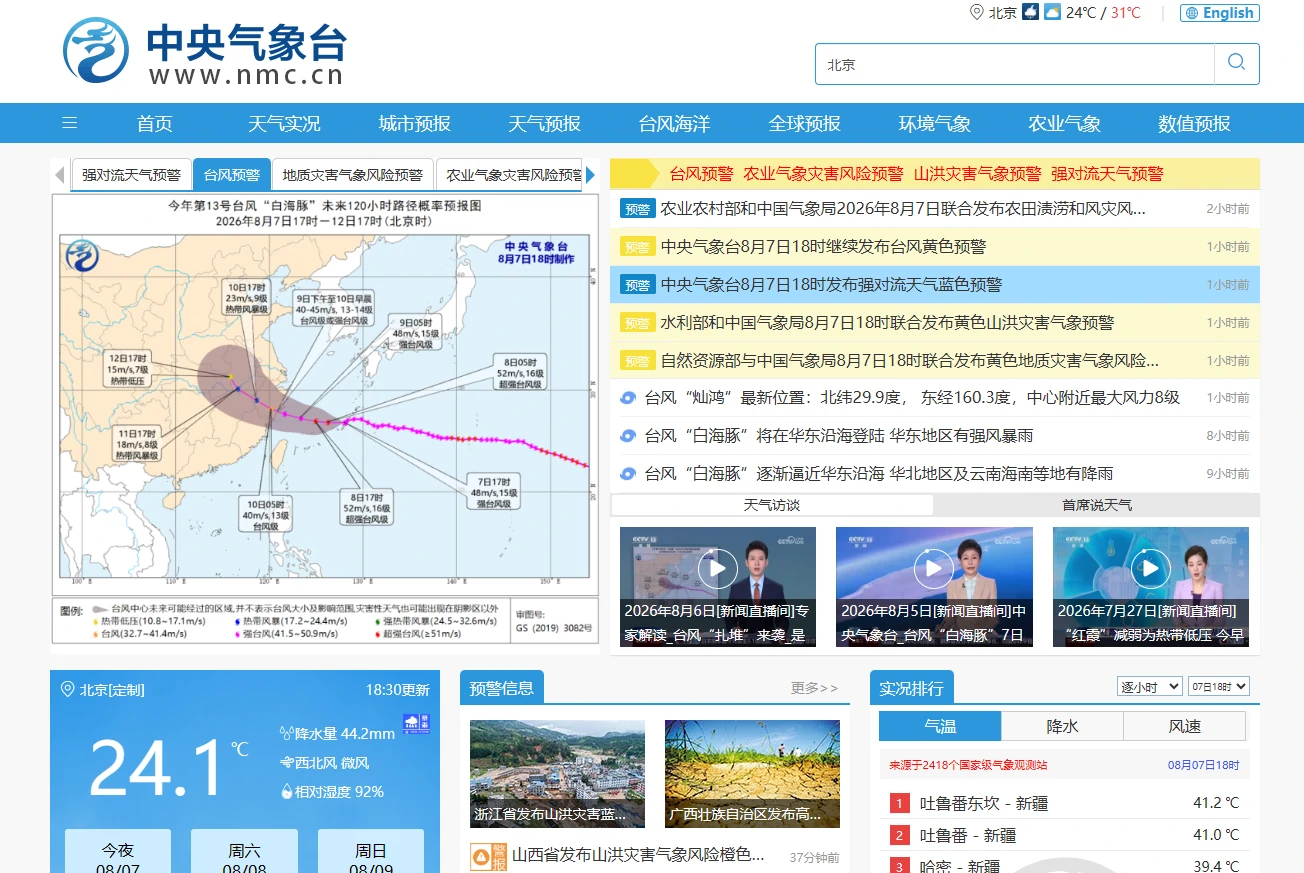Click the 中央气象台 logo
The image size is (1304, 873).
(205, 51)
